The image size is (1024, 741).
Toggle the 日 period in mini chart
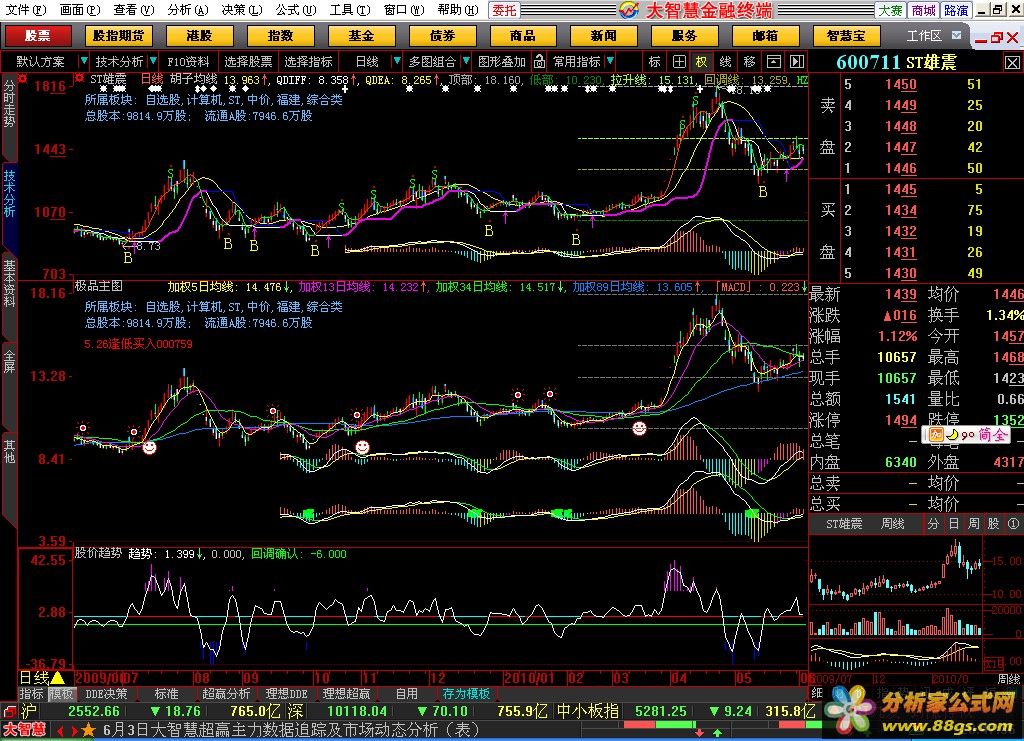[x=953, y=524]
